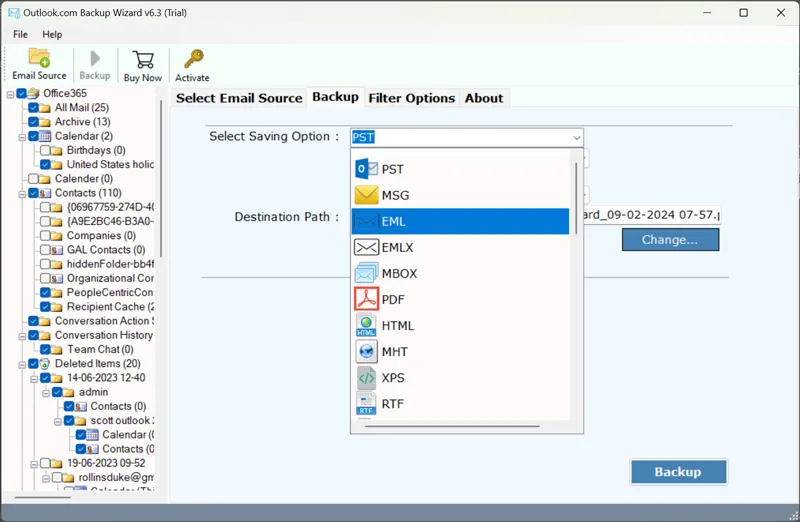
Task: Select the HTML format icon
Action: tap(366, 325)
